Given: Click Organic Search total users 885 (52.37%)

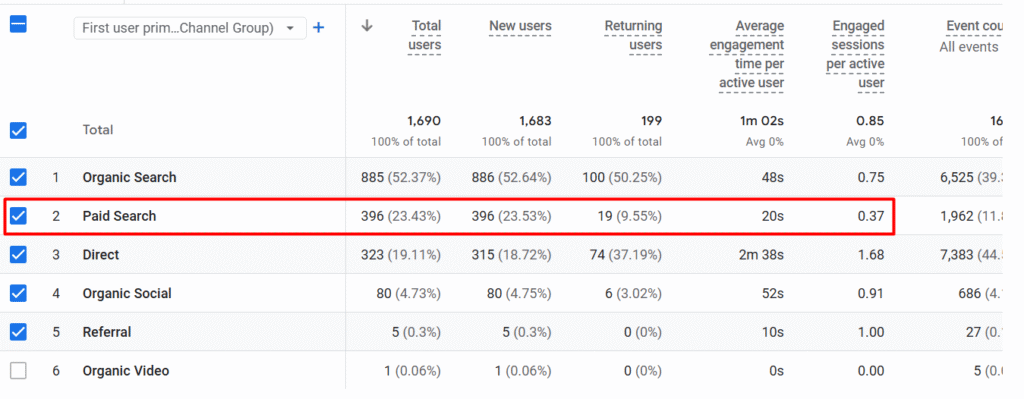Looking at the screenshot, I should [x=401, y=178].
